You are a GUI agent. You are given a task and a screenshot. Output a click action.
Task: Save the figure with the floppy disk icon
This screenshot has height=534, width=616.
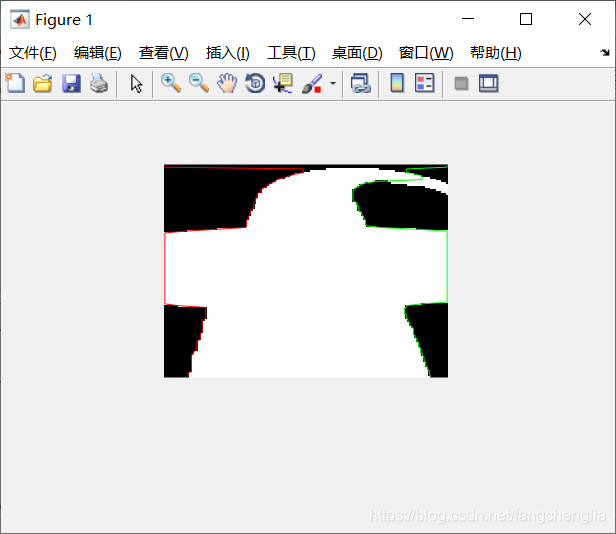(x=71, y=83)
